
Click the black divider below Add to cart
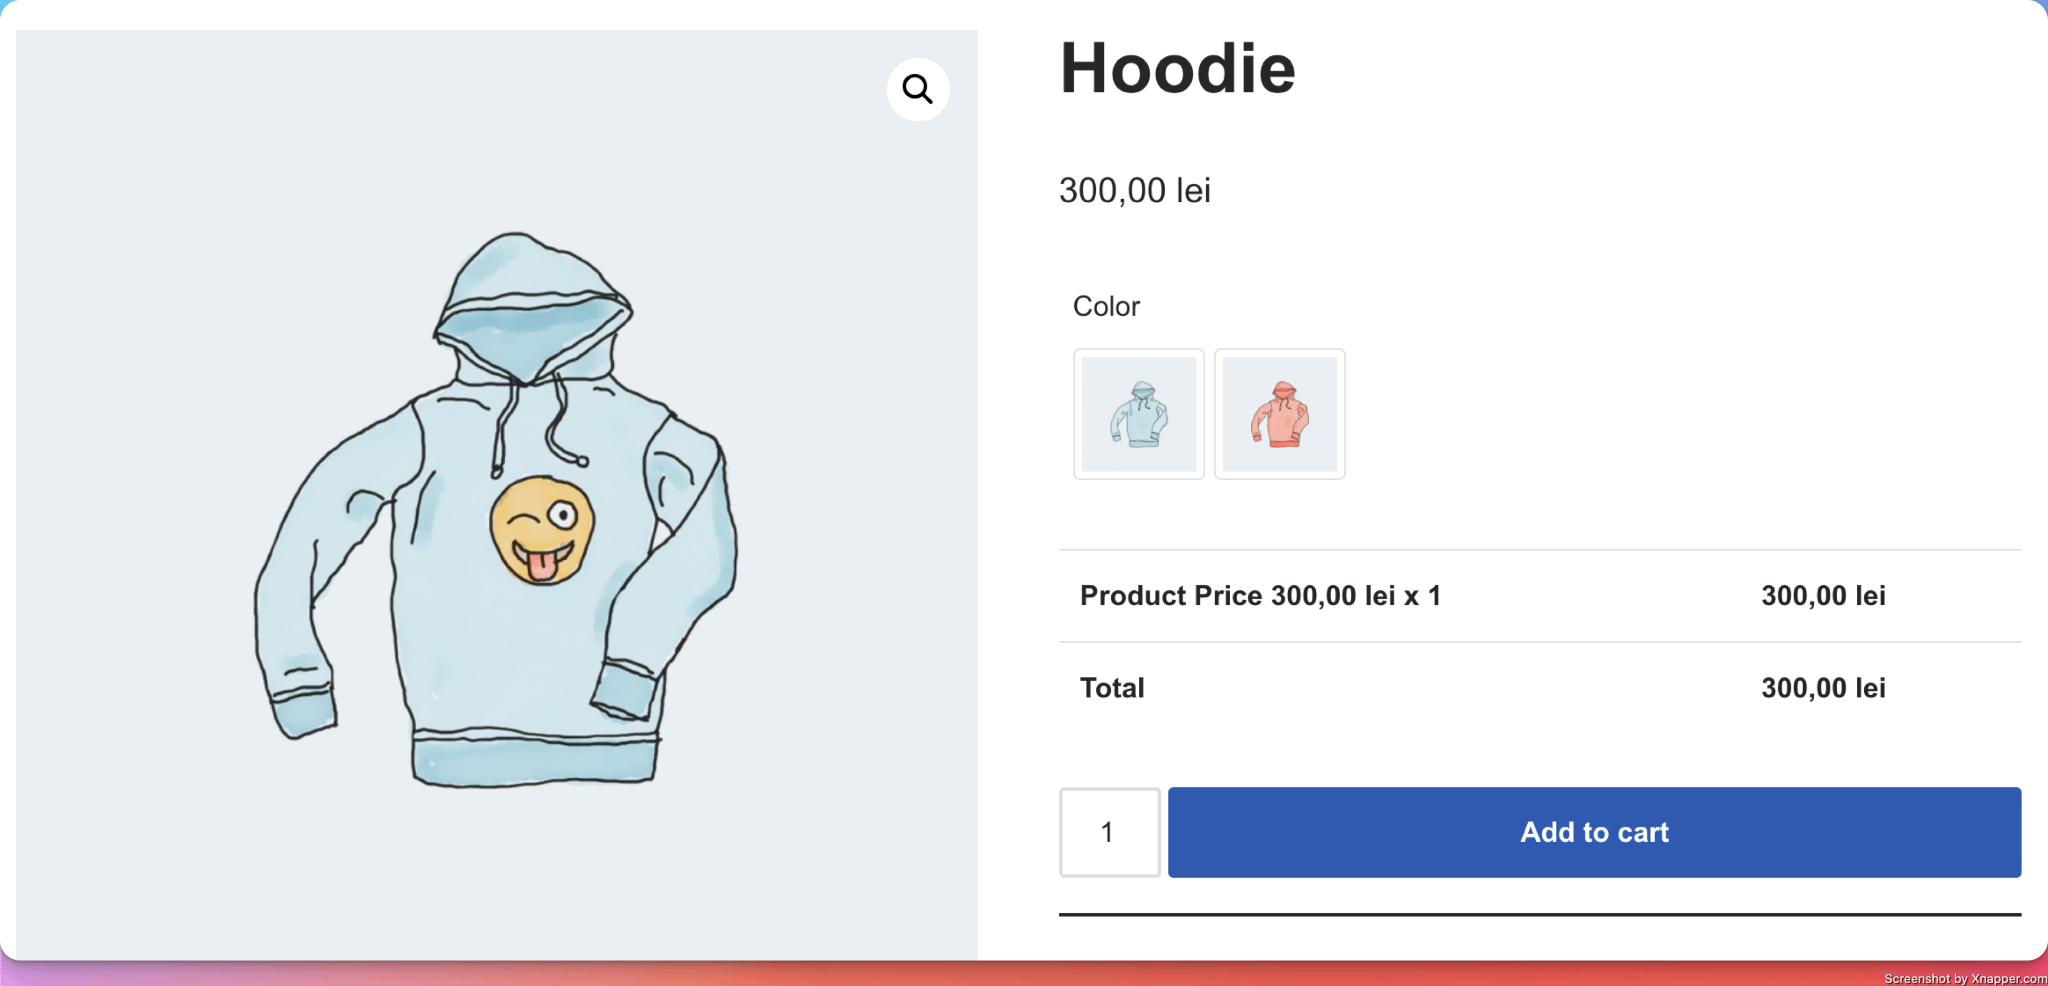[x=1539, y=914]
